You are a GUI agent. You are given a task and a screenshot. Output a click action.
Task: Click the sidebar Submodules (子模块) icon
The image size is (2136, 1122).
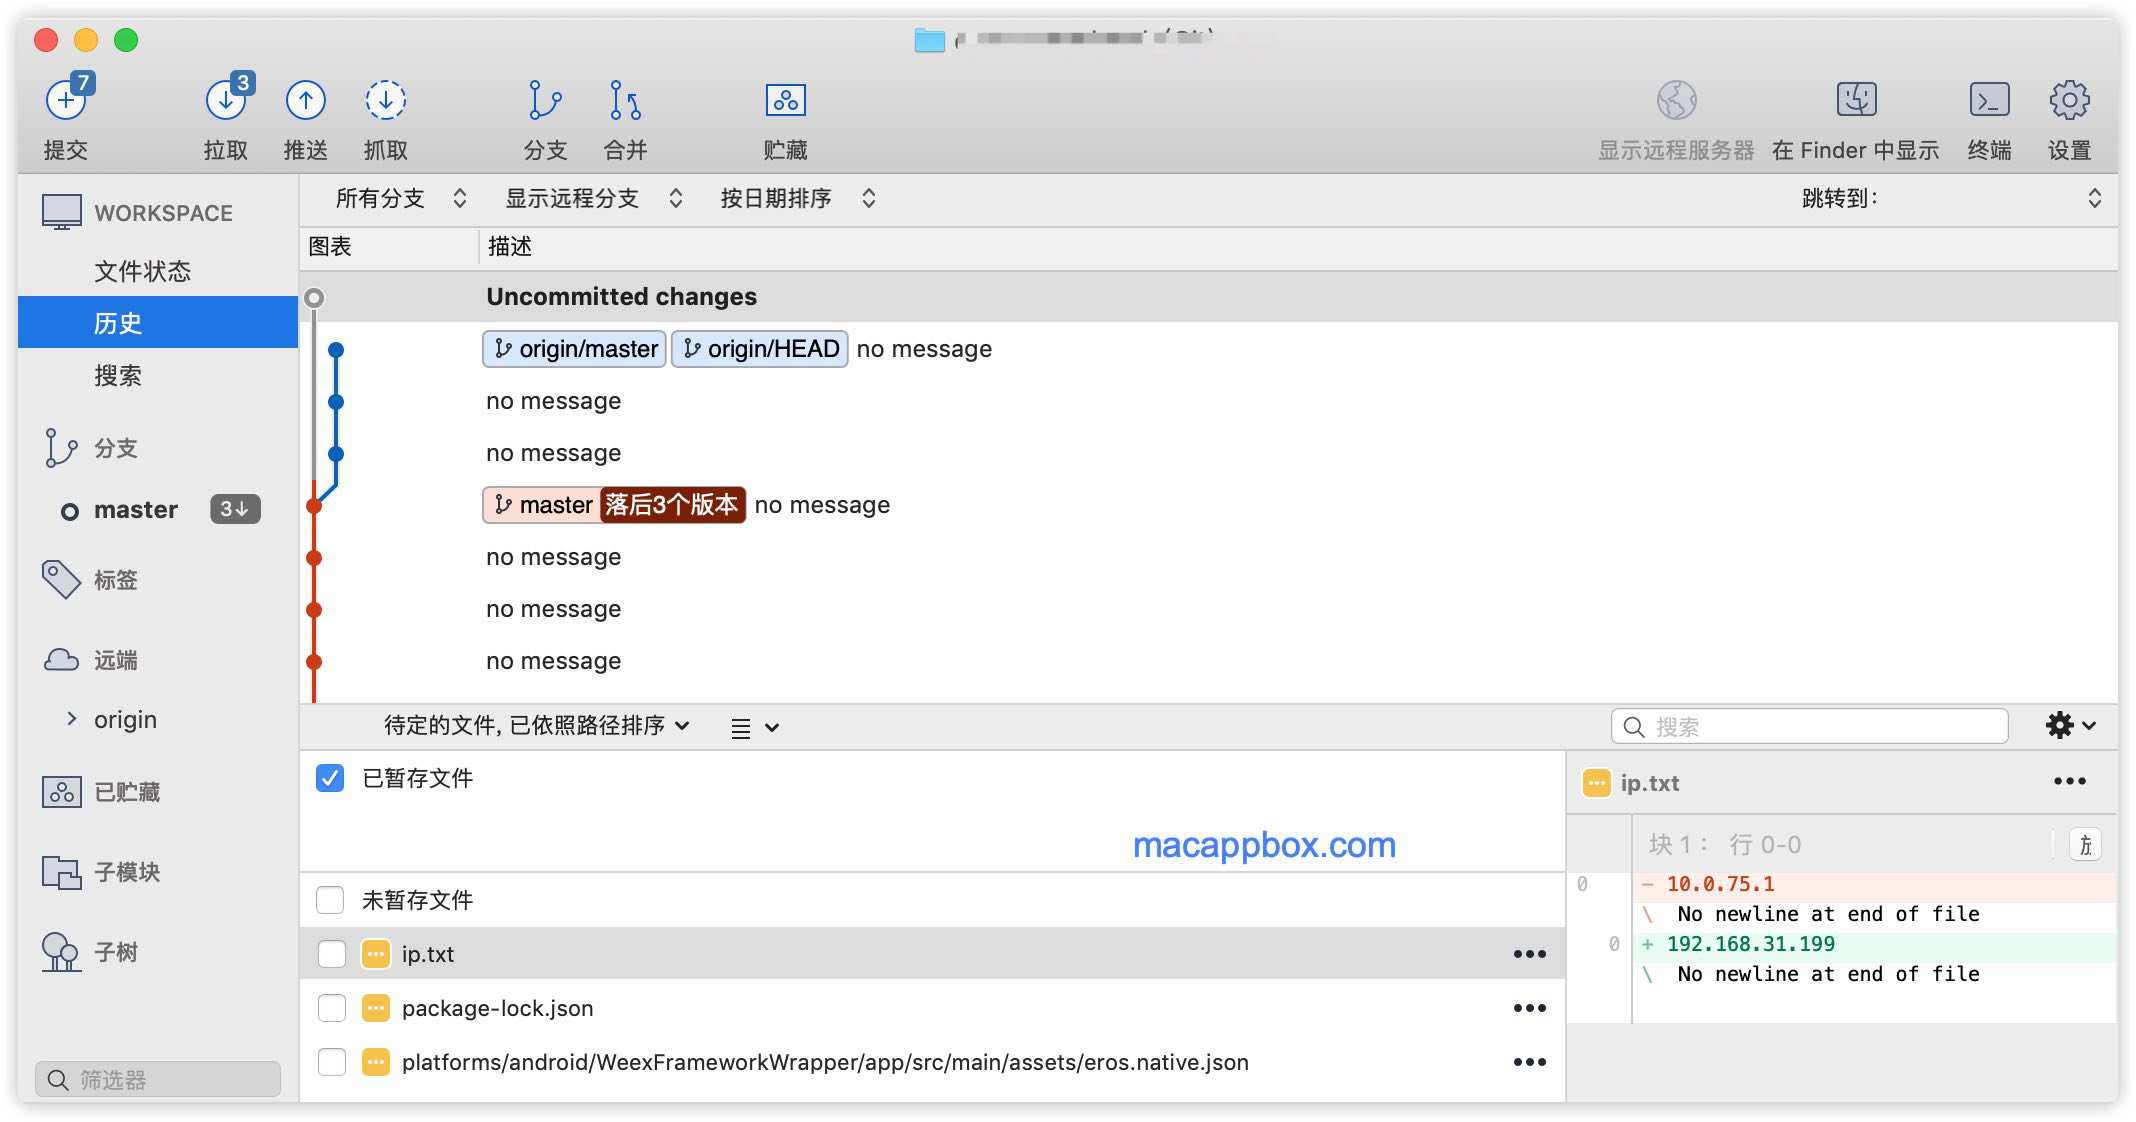(61, 872)
